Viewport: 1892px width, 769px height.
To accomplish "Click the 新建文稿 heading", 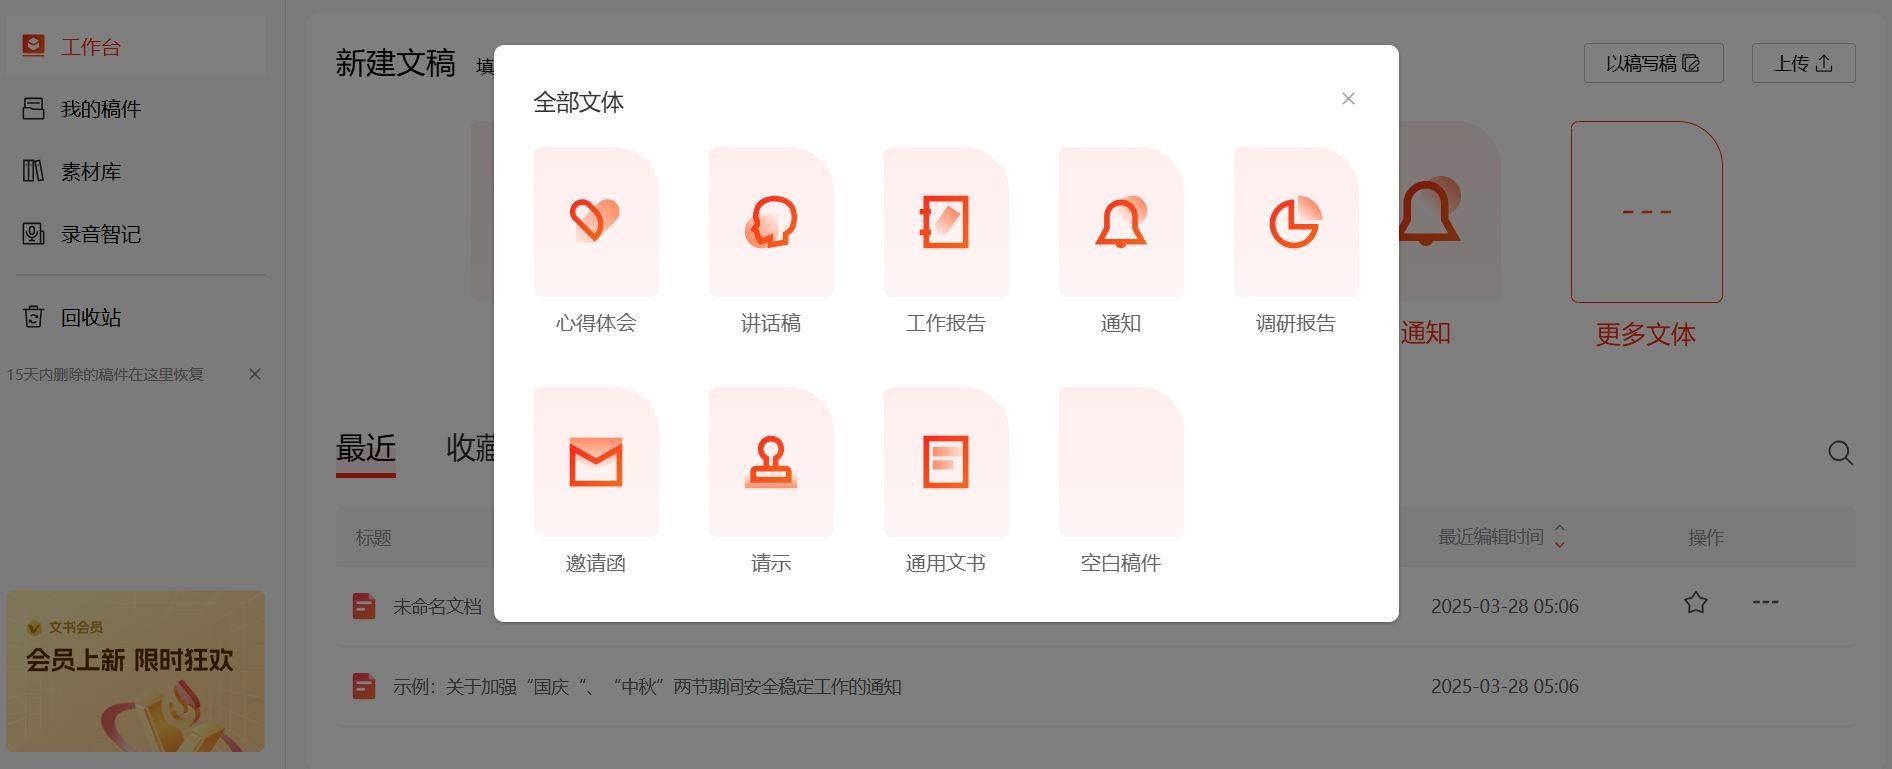I will pos(396,63).
